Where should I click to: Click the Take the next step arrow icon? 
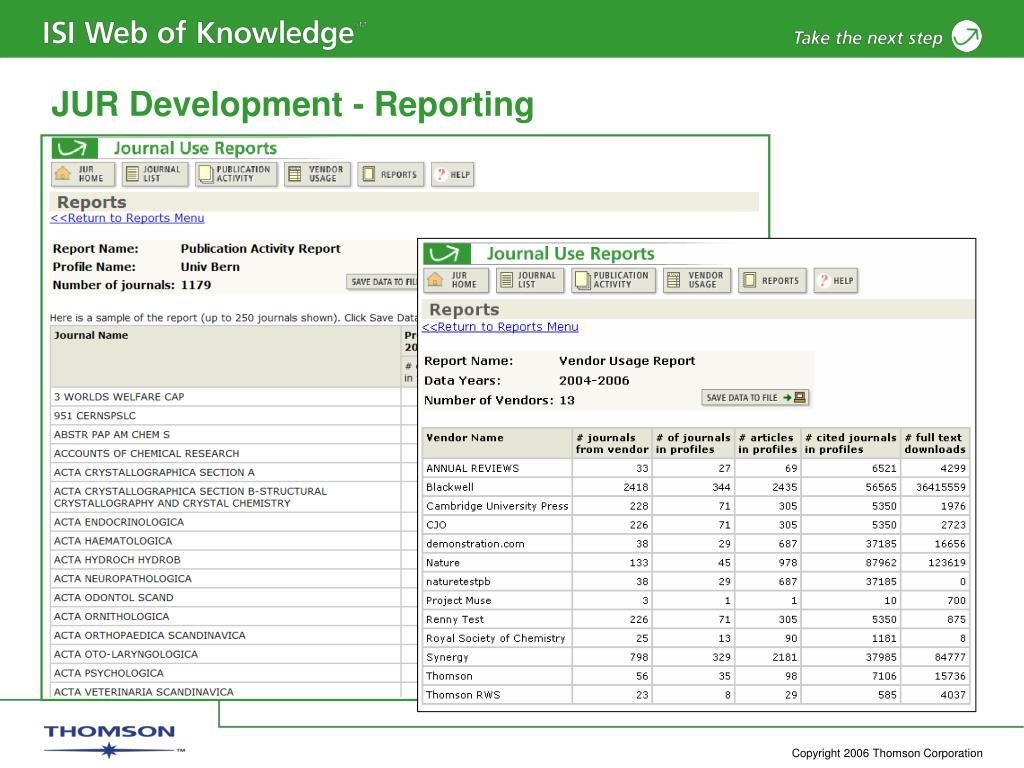[967, 36]
